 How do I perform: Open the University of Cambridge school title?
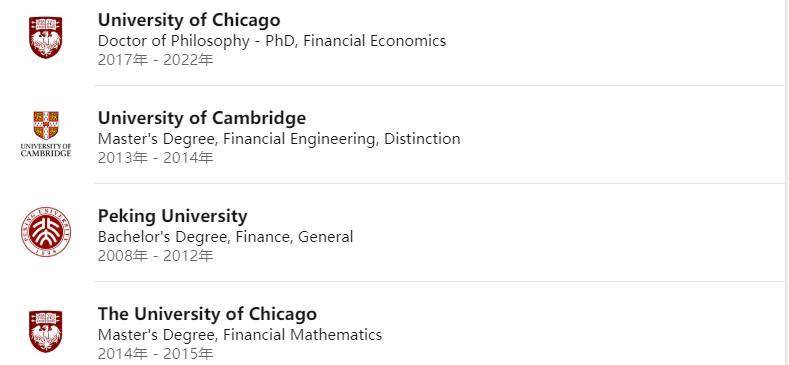pyautogui.click(x=202, y=118)
